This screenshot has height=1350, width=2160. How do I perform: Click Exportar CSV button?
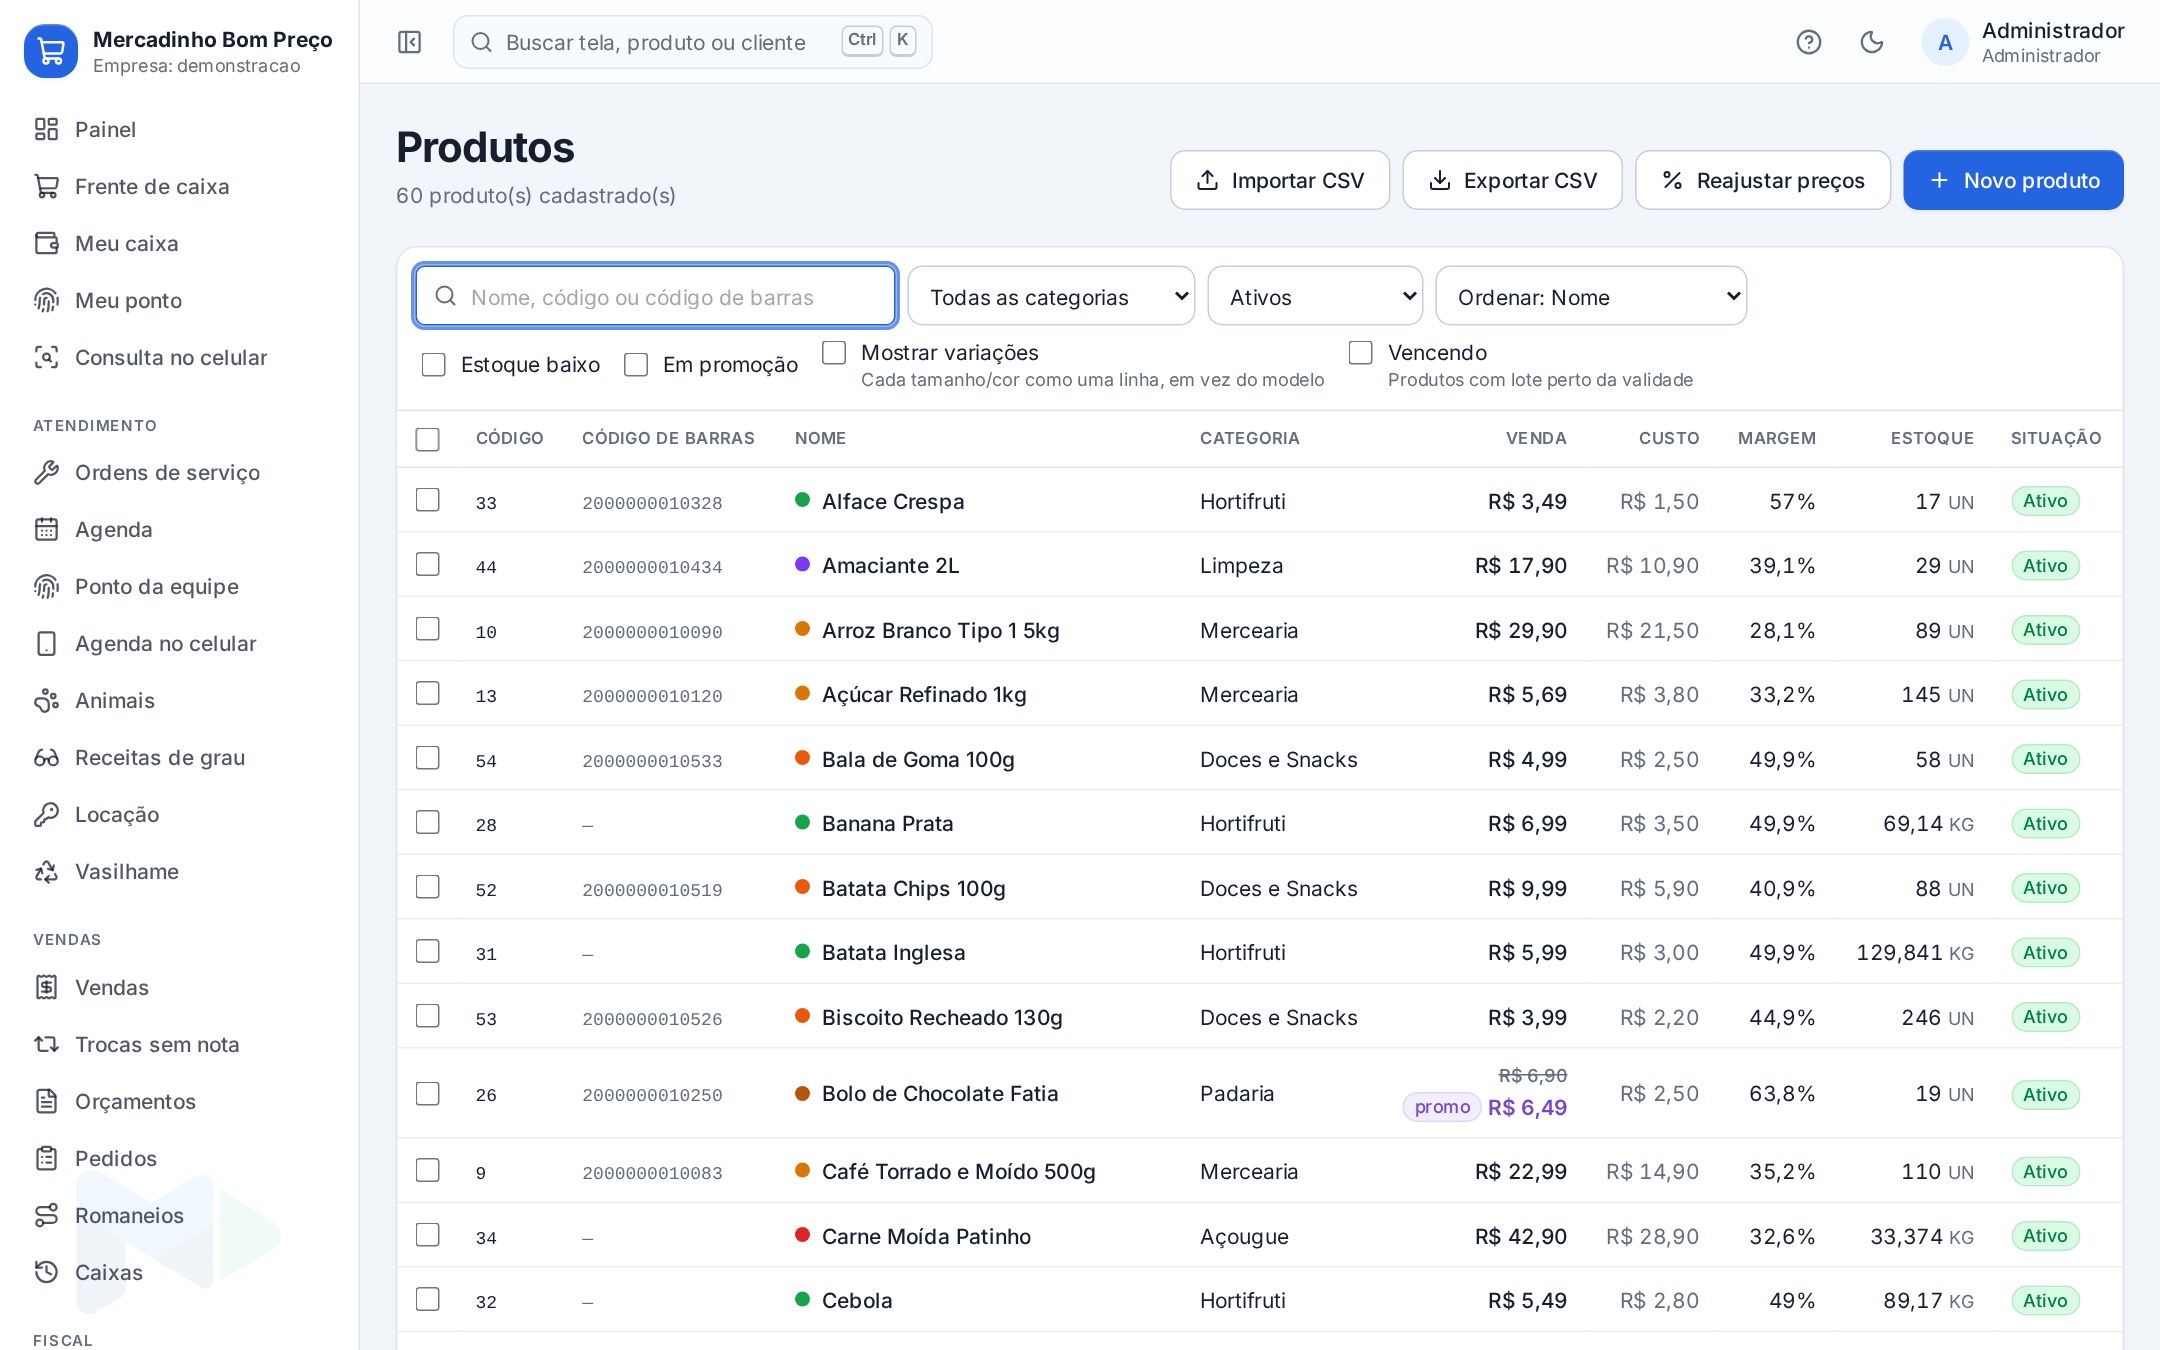[1512, 180]
